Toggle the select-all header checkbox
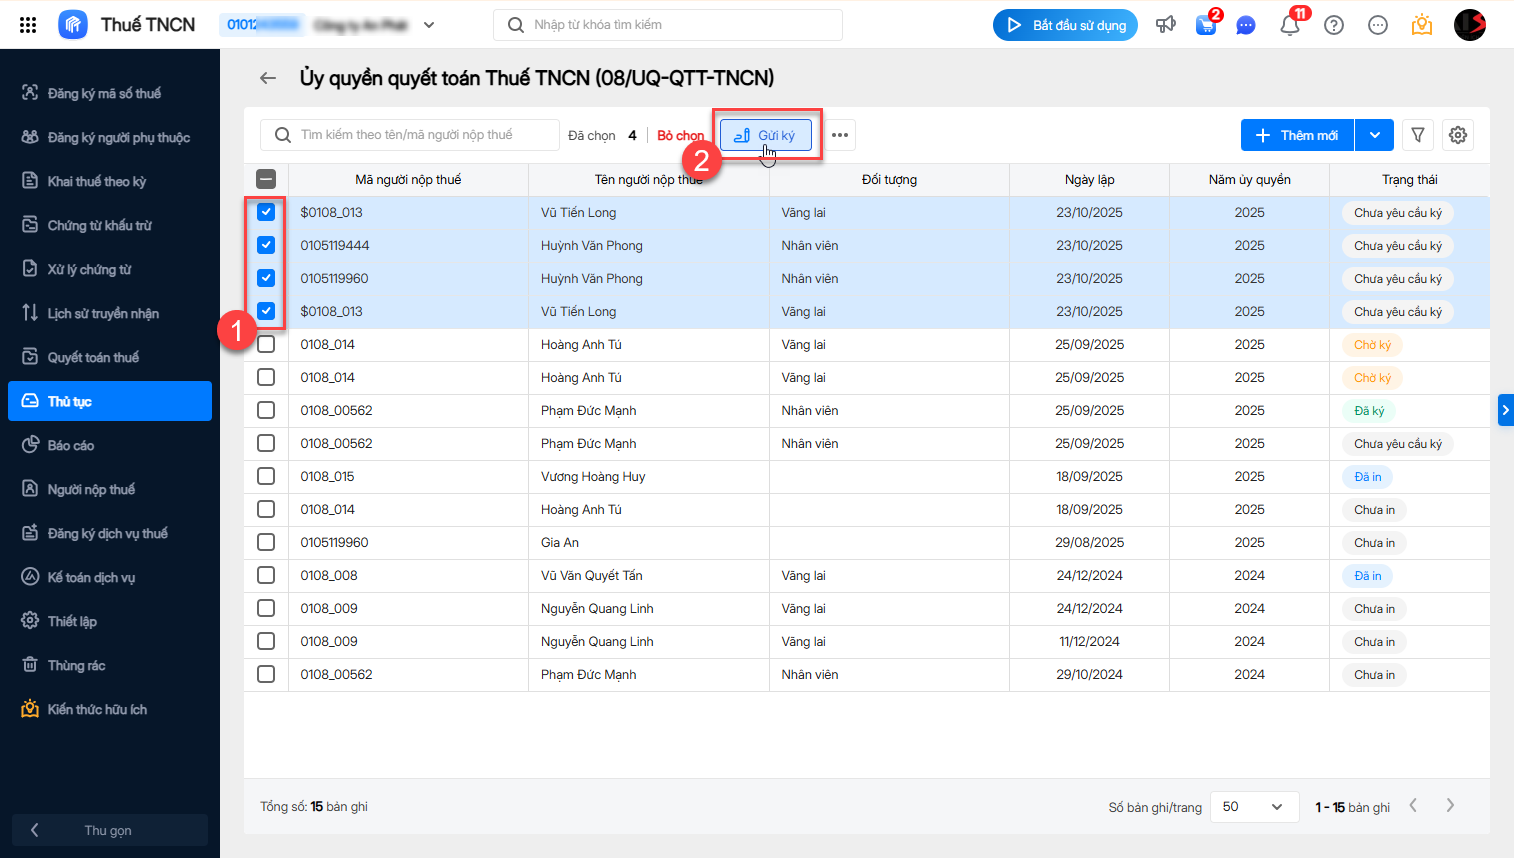The width and height of the screenshot is (1514, 858). 266,179
